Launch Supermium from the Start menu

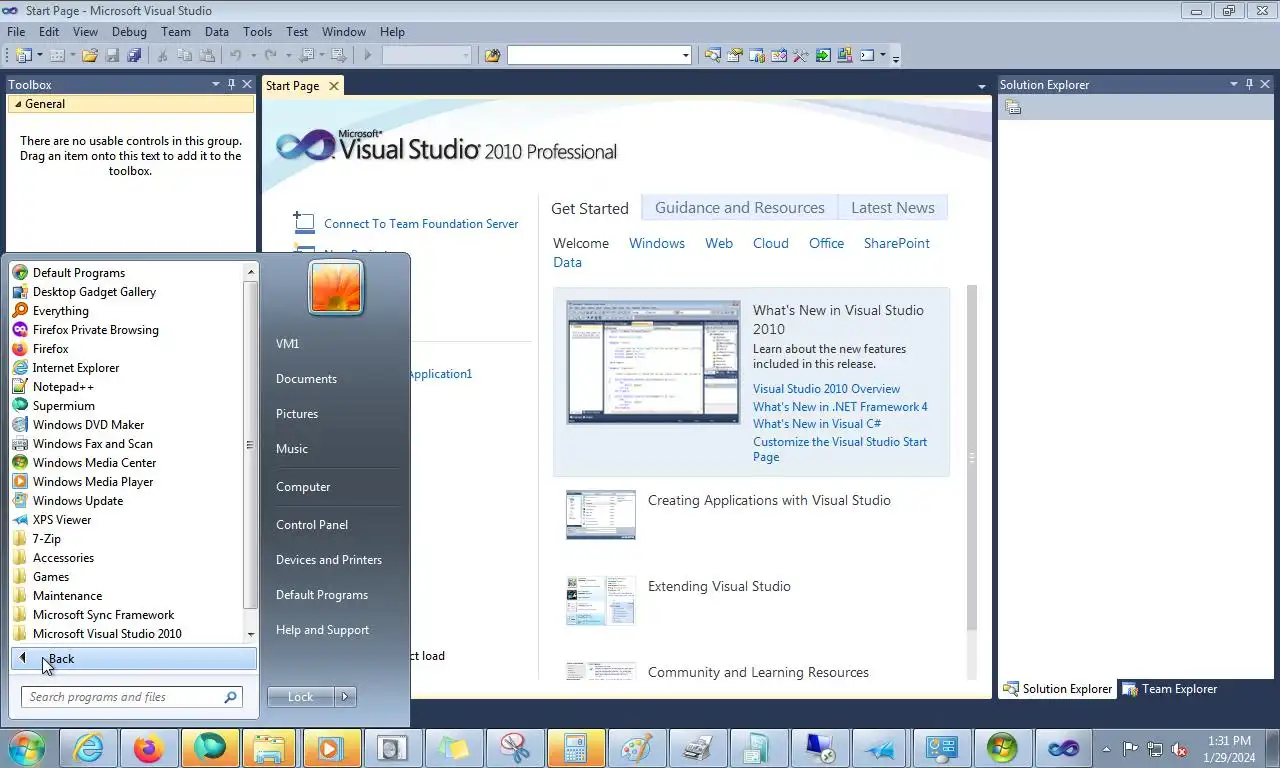[132, 406]
